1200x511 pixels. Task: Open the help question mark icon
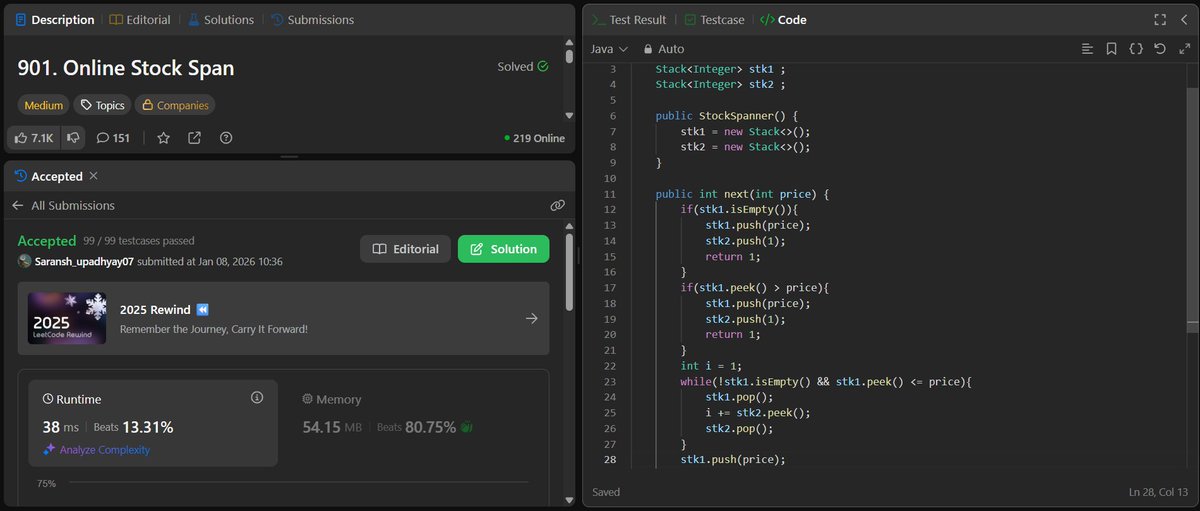(225, 138)
